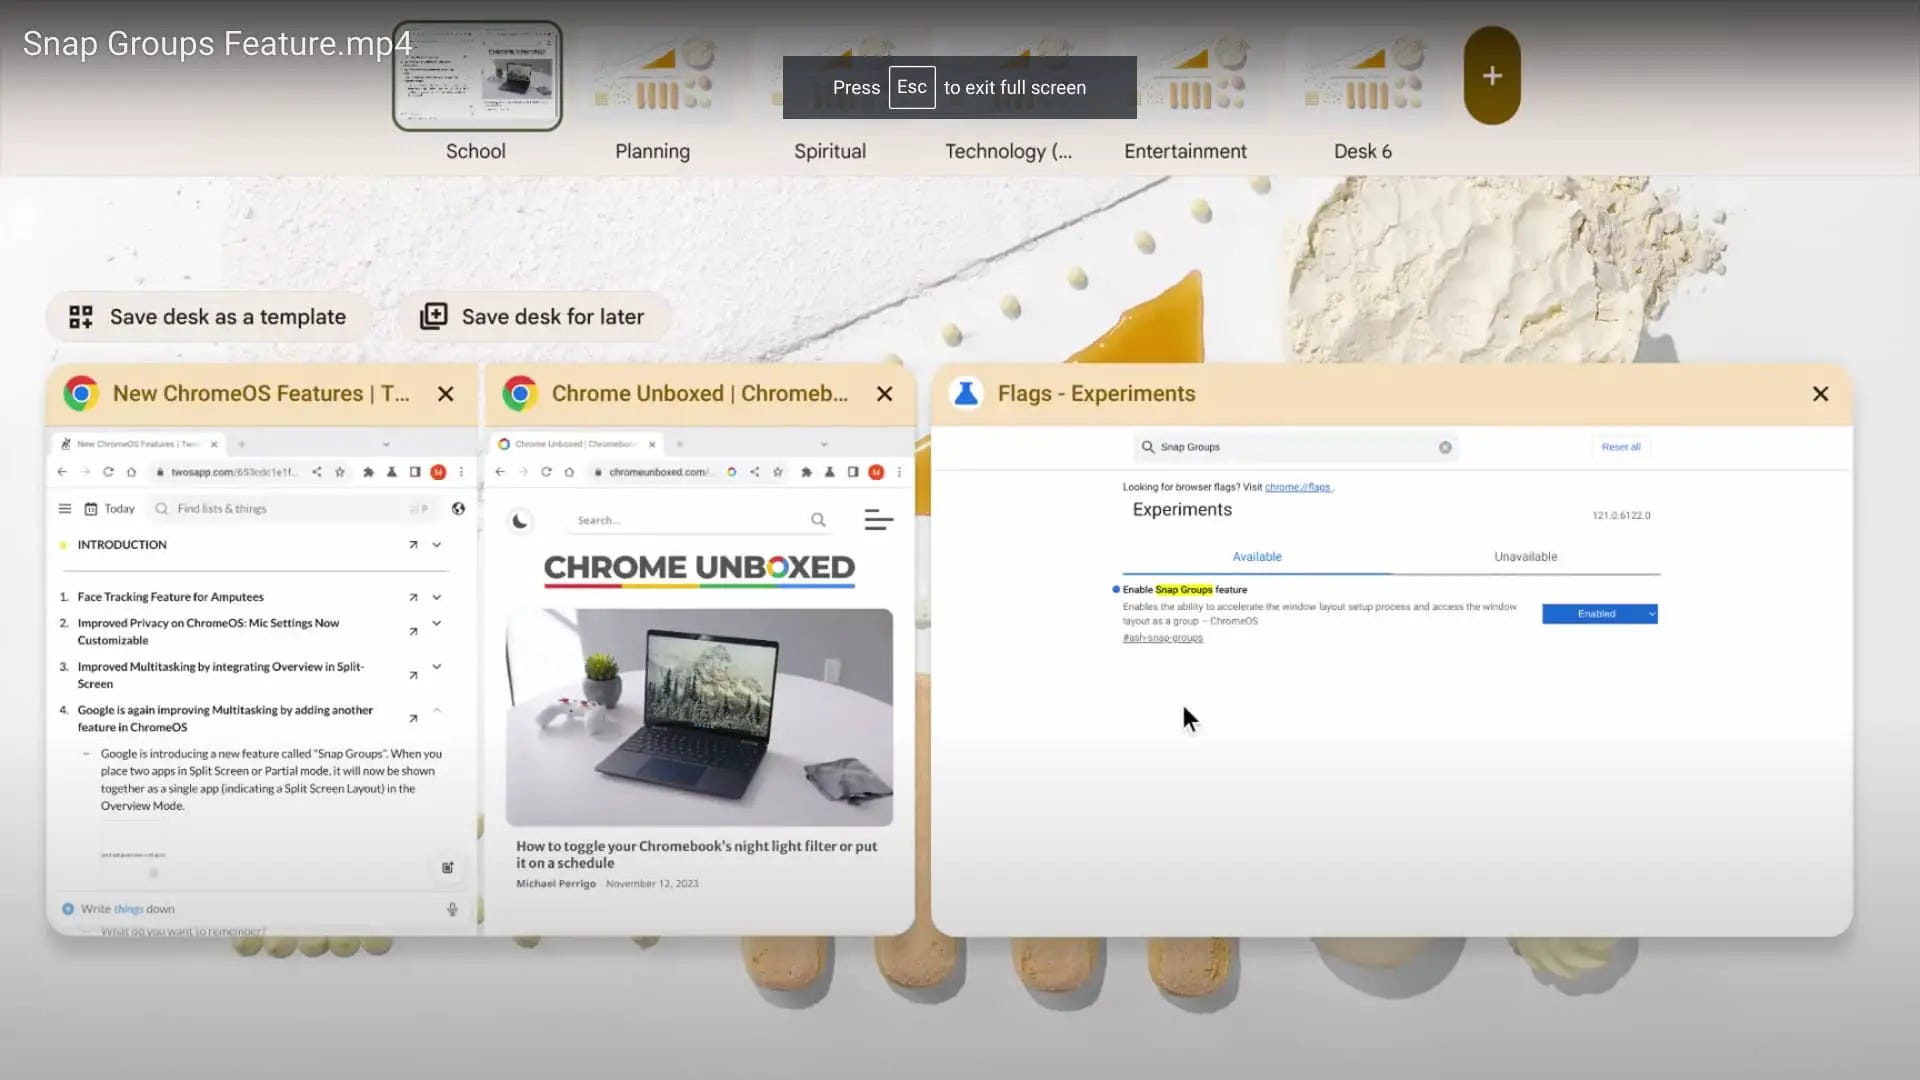The image size is (1920, 1080).
Task: Open the chrome://flags link
Action: pos(1298,487)
